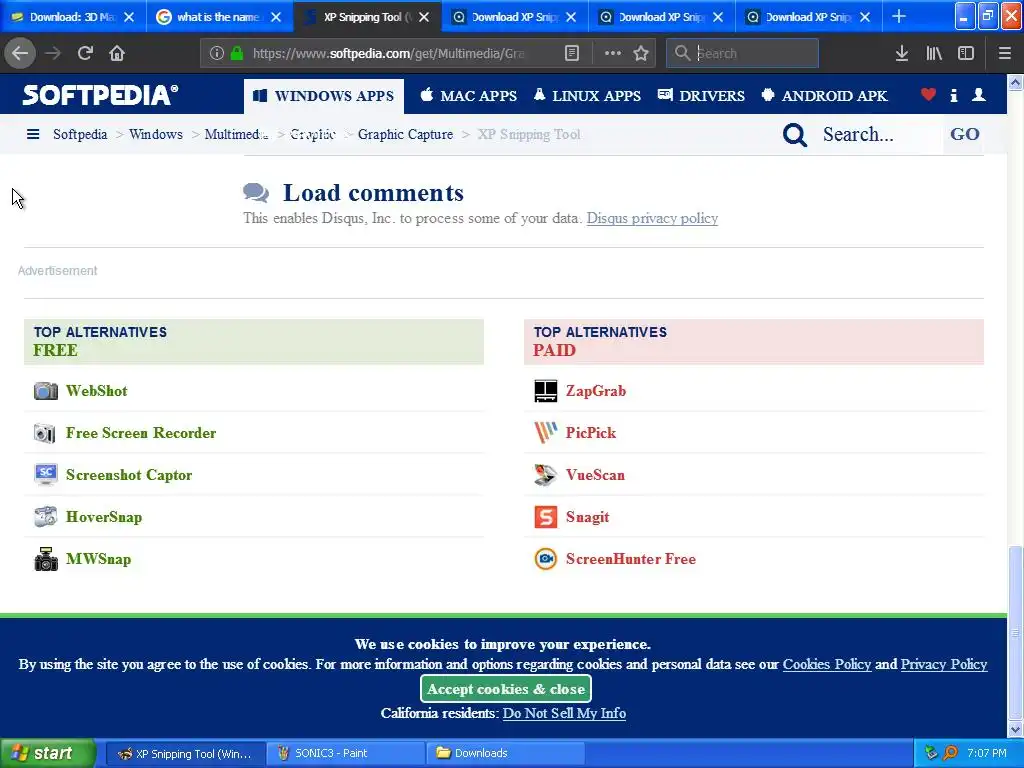Open Downloads folder taskbar item
The image size is (1024, 768).
click(x=505, y=753)
